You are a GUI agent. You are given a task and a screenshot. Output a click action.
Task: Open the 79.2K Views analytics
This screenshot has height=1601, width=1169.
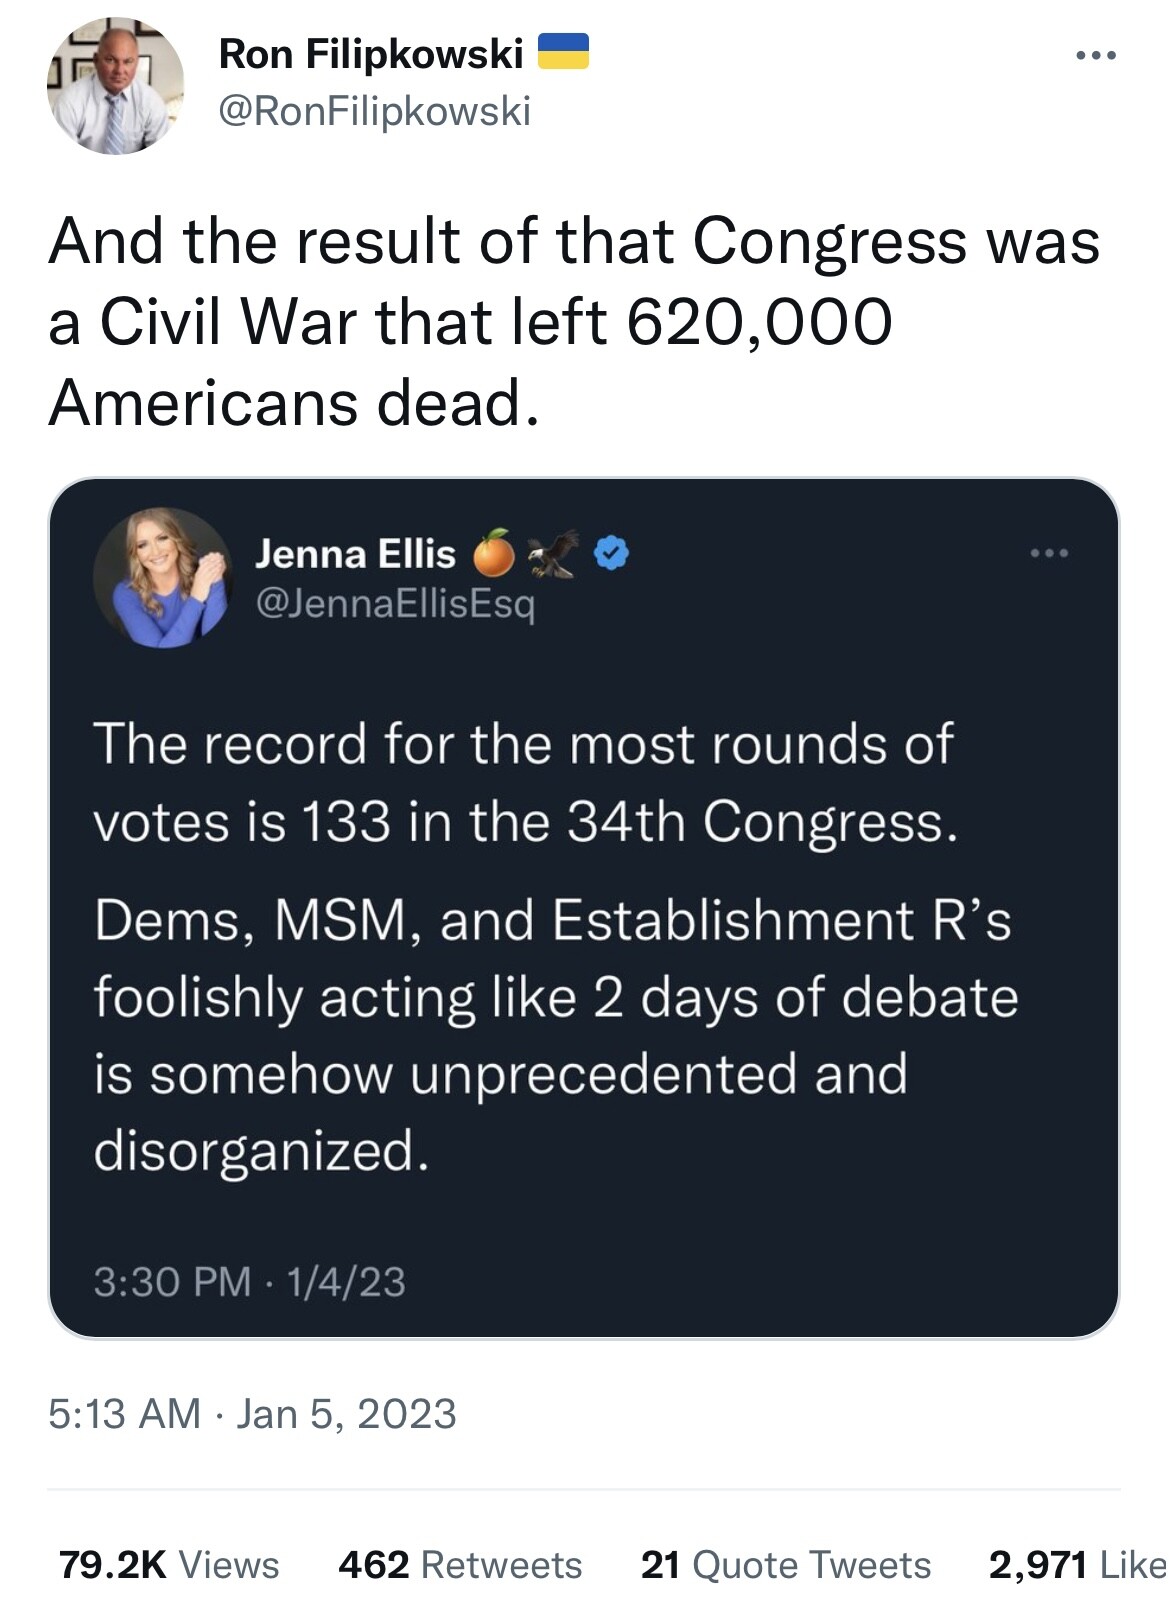pyautogui.click(x=169, y=1564)
